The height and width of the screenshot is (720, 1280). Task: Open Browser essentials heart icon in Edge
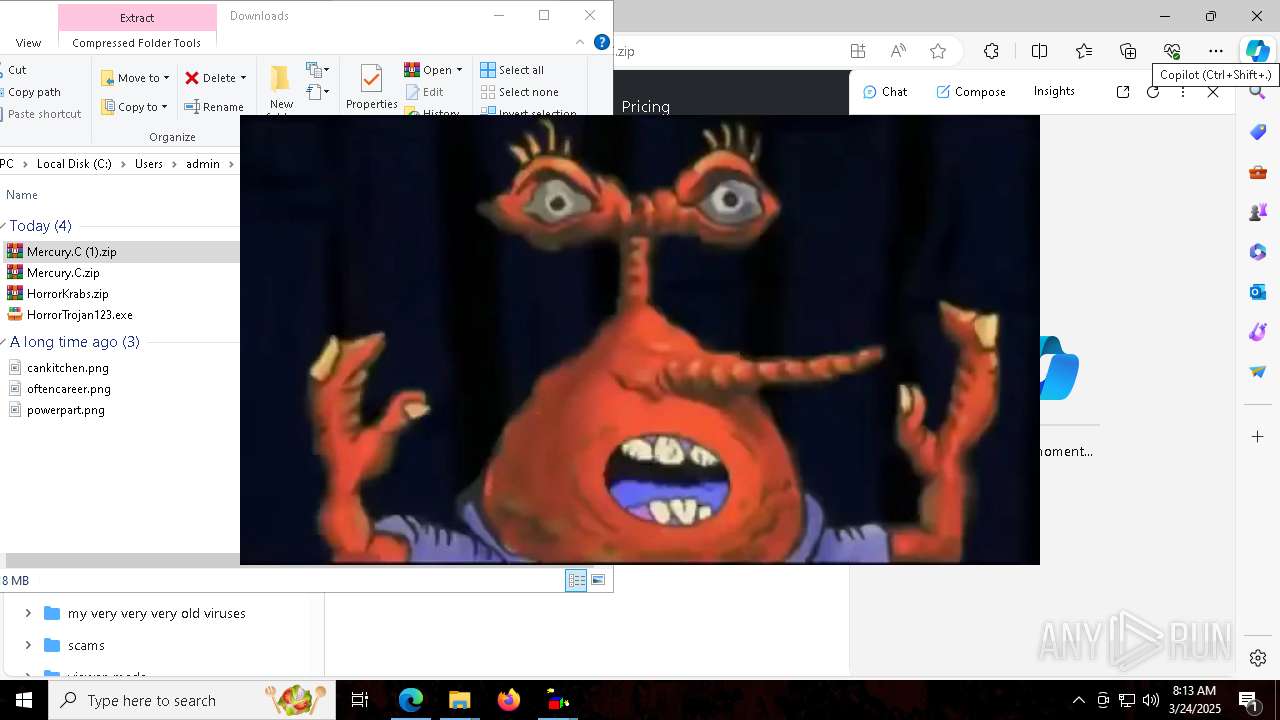pyautogui.click(x=1172, y=51)
